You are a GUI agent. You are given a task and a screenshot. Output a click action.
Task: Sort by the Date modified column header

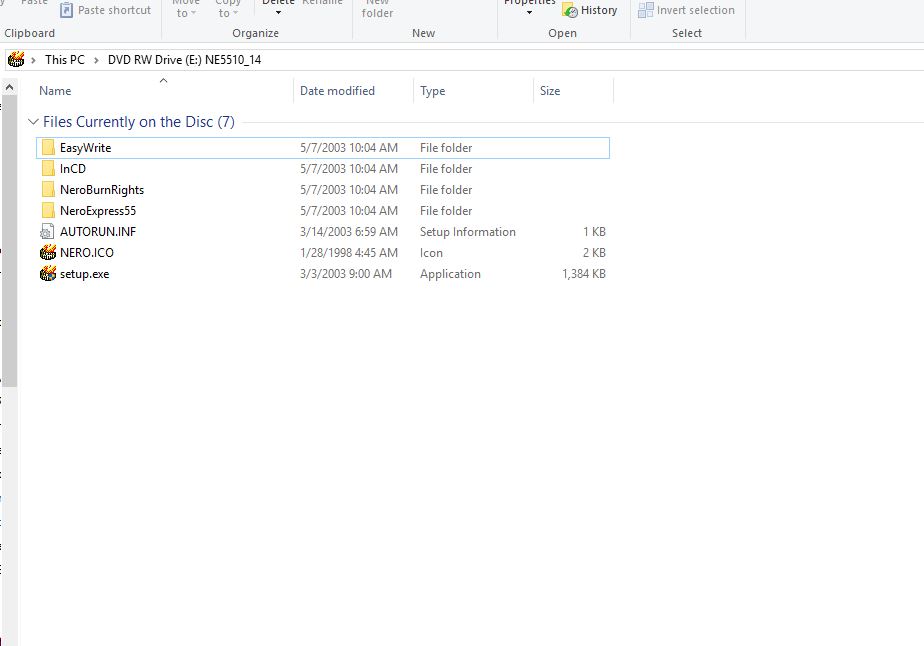point(337,91)
